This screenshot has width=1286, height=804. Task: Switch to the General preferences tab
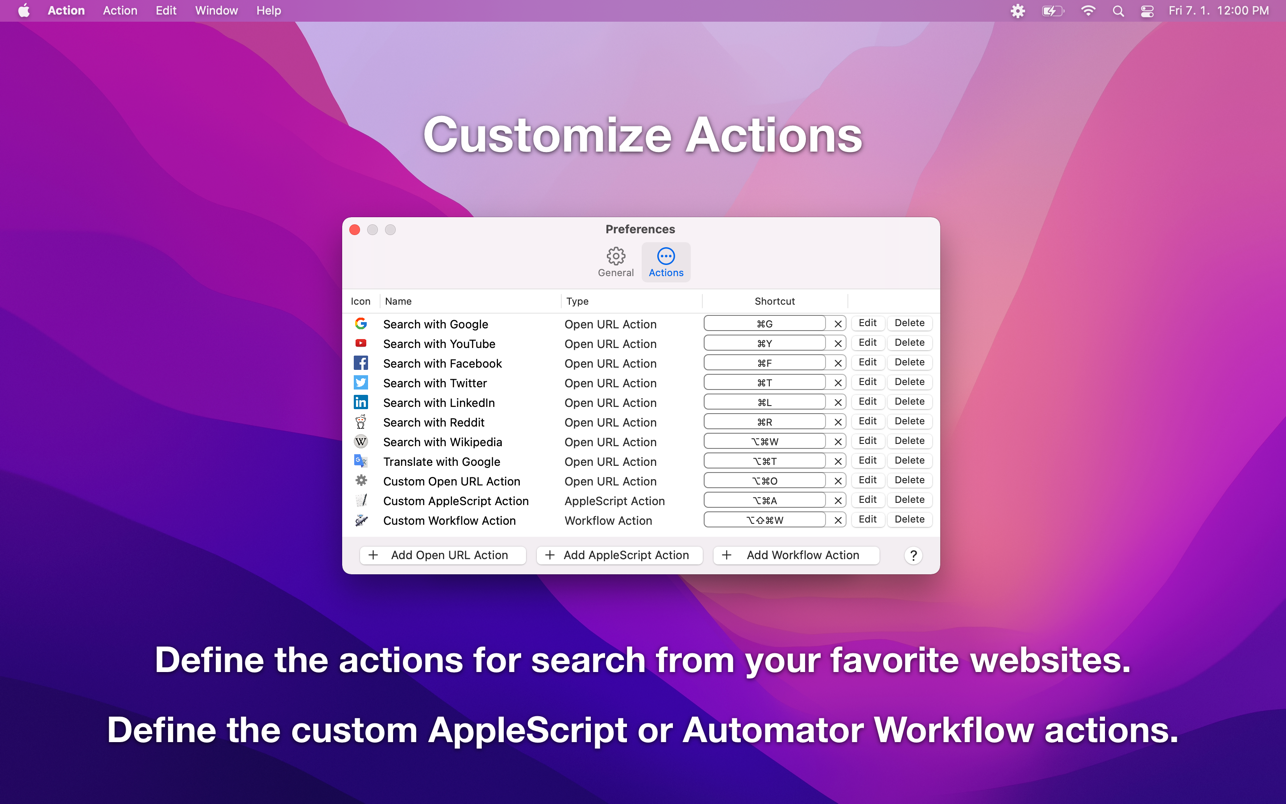point(616,262)
